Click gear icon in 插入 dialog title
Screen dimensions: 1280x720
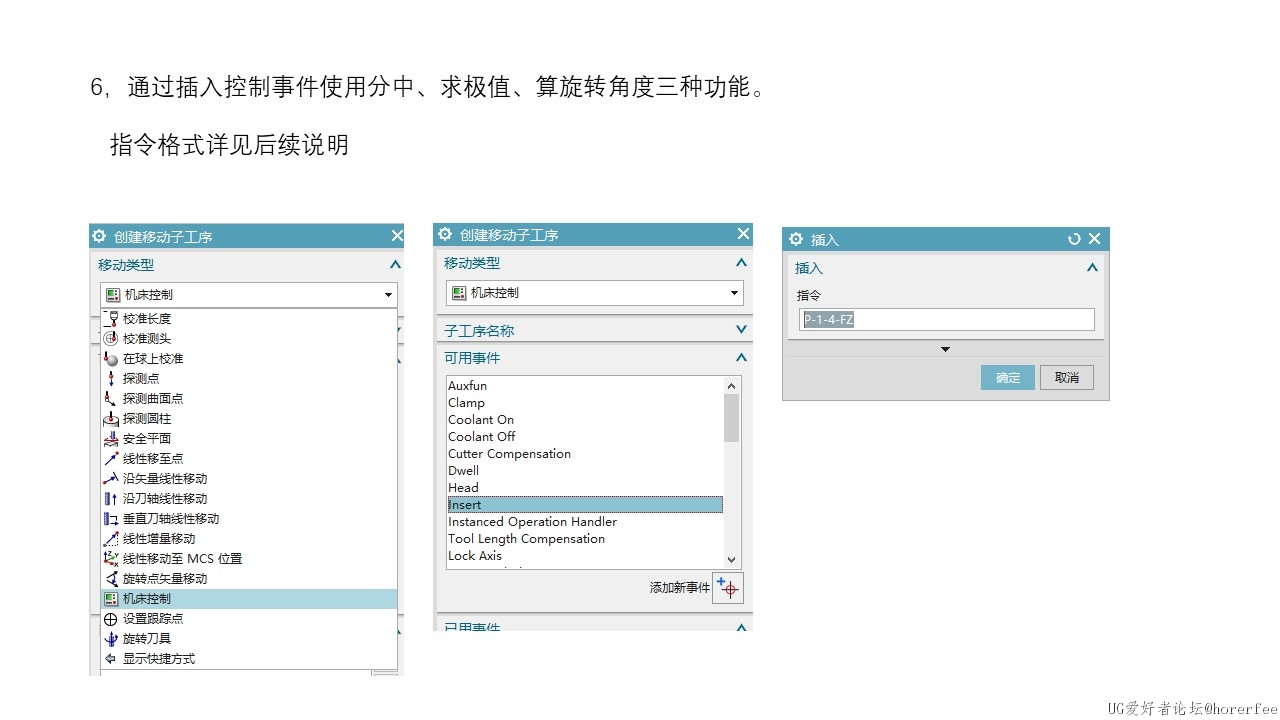pos(796,239)
